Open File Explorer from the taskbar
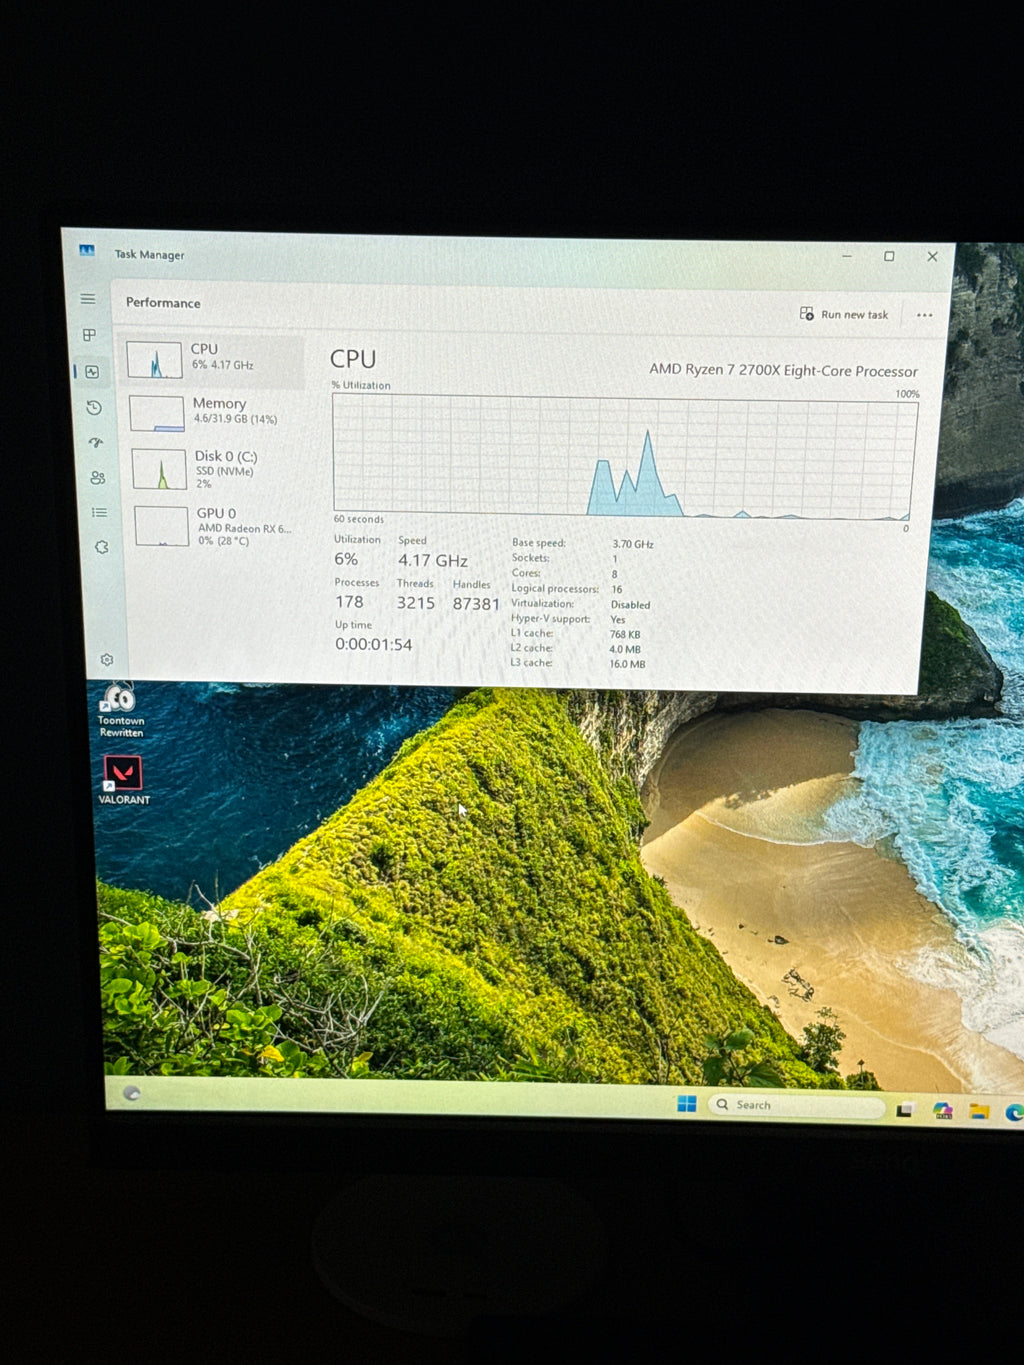 [979, 1111]
